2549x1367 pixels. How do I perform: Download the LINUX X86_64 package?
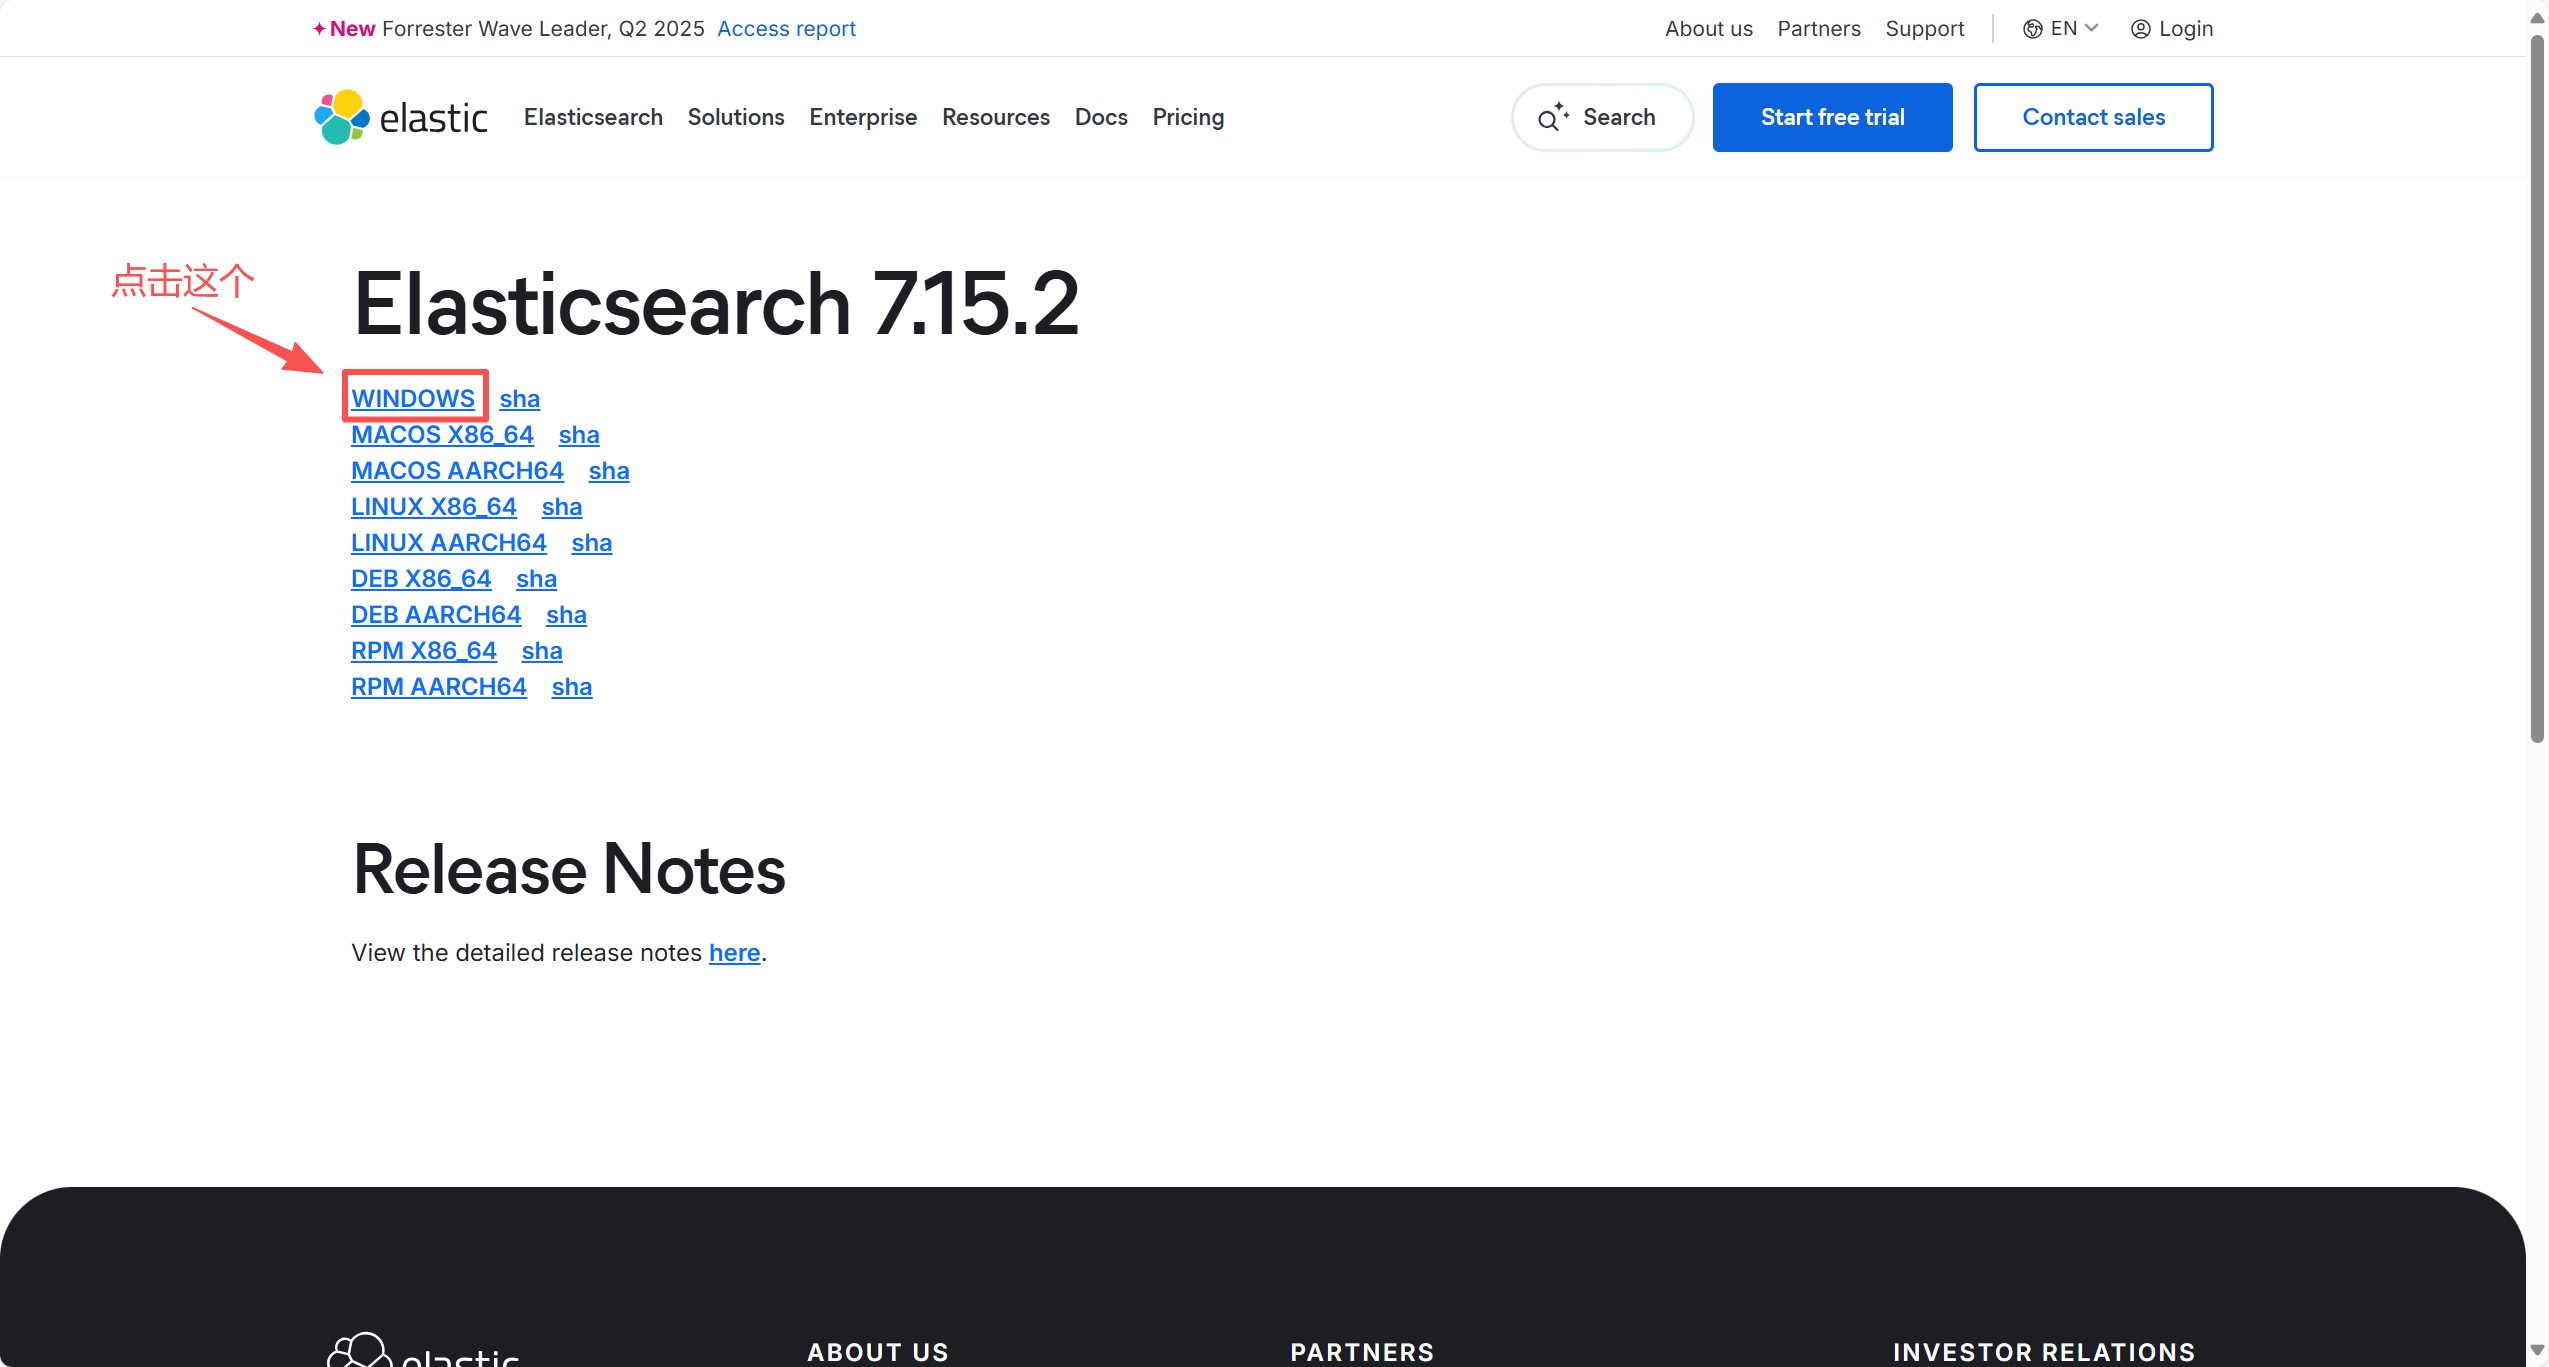point(434,506)
